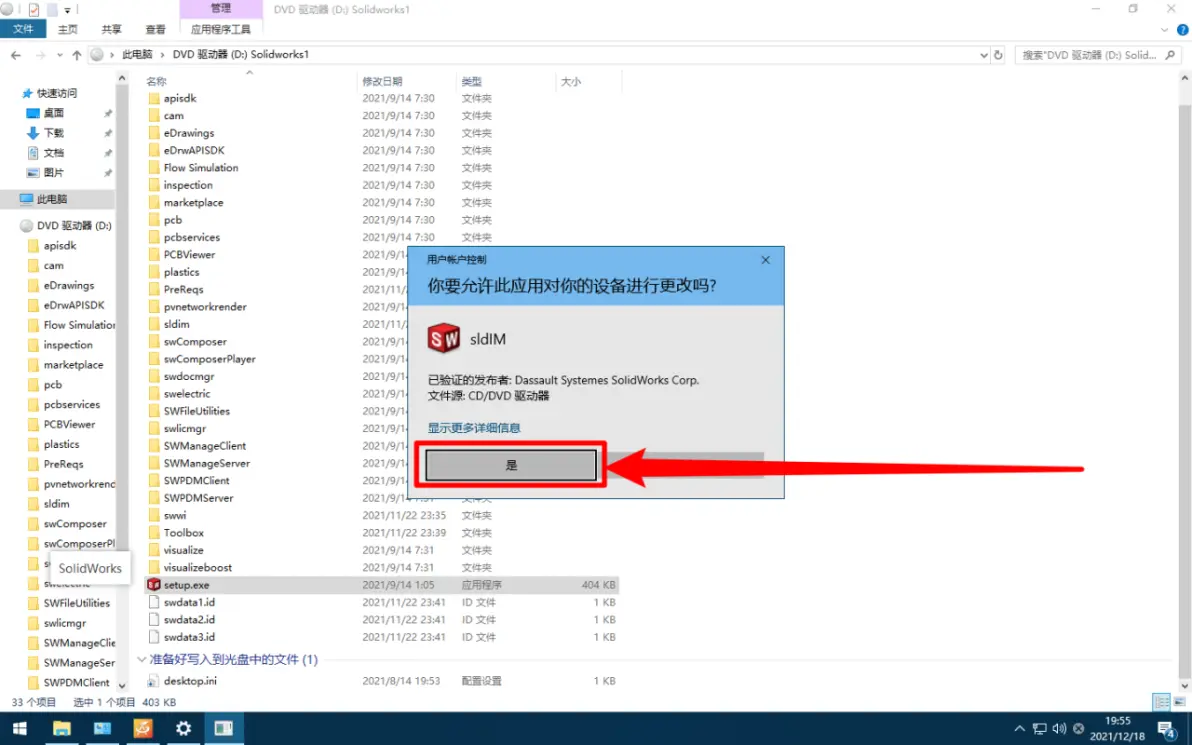
Task: Show hidden system tray icons
Action: tap(1020, 729)
